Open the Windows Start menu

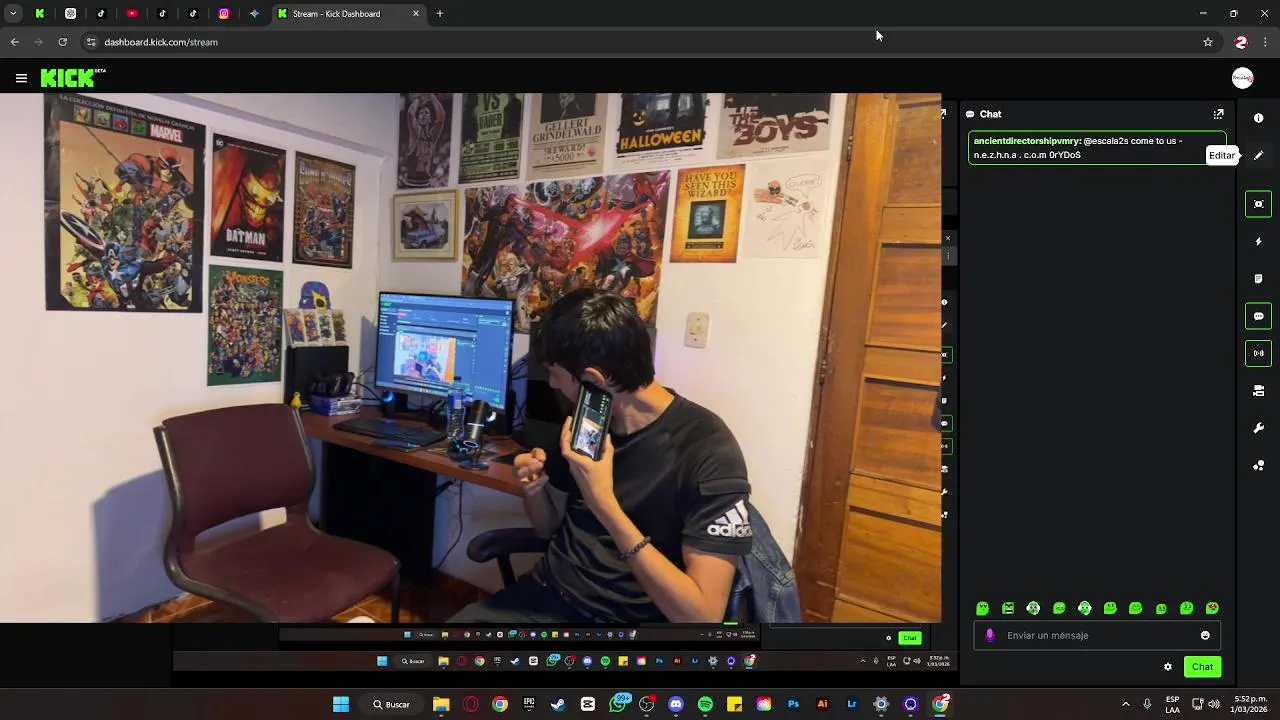point(341,704)
